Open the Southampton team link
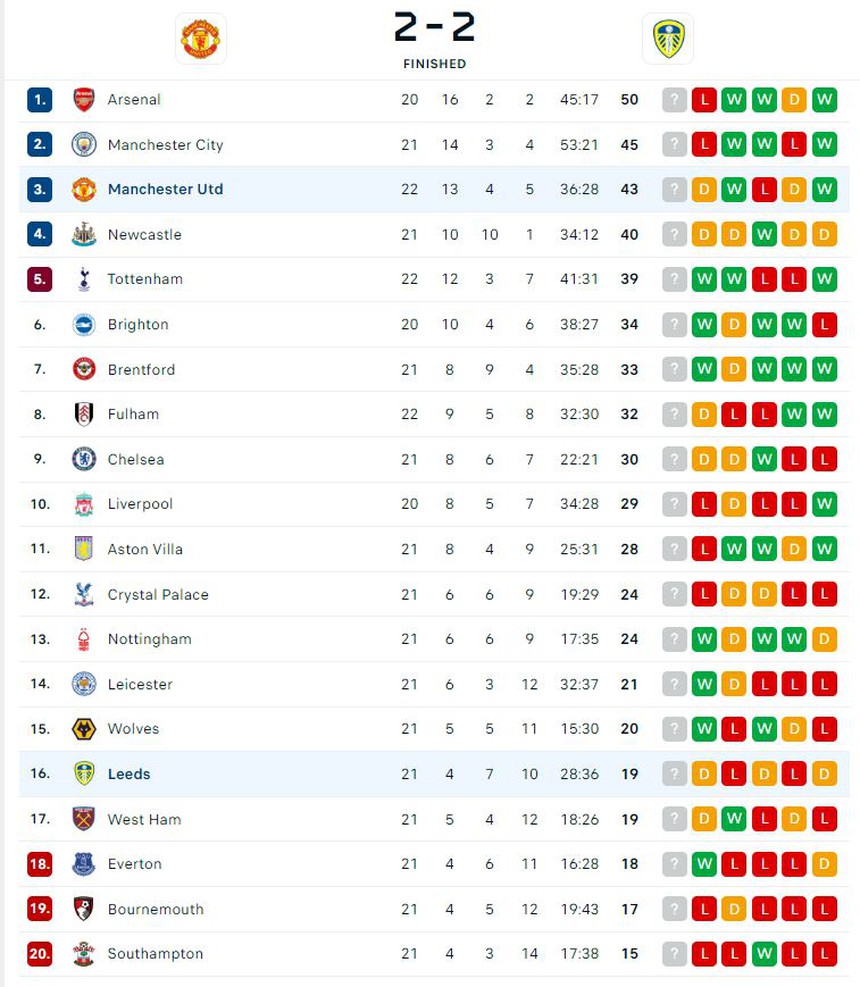This screenshot has height=987, width=860. pyautogui.click(x=155, y=954)
